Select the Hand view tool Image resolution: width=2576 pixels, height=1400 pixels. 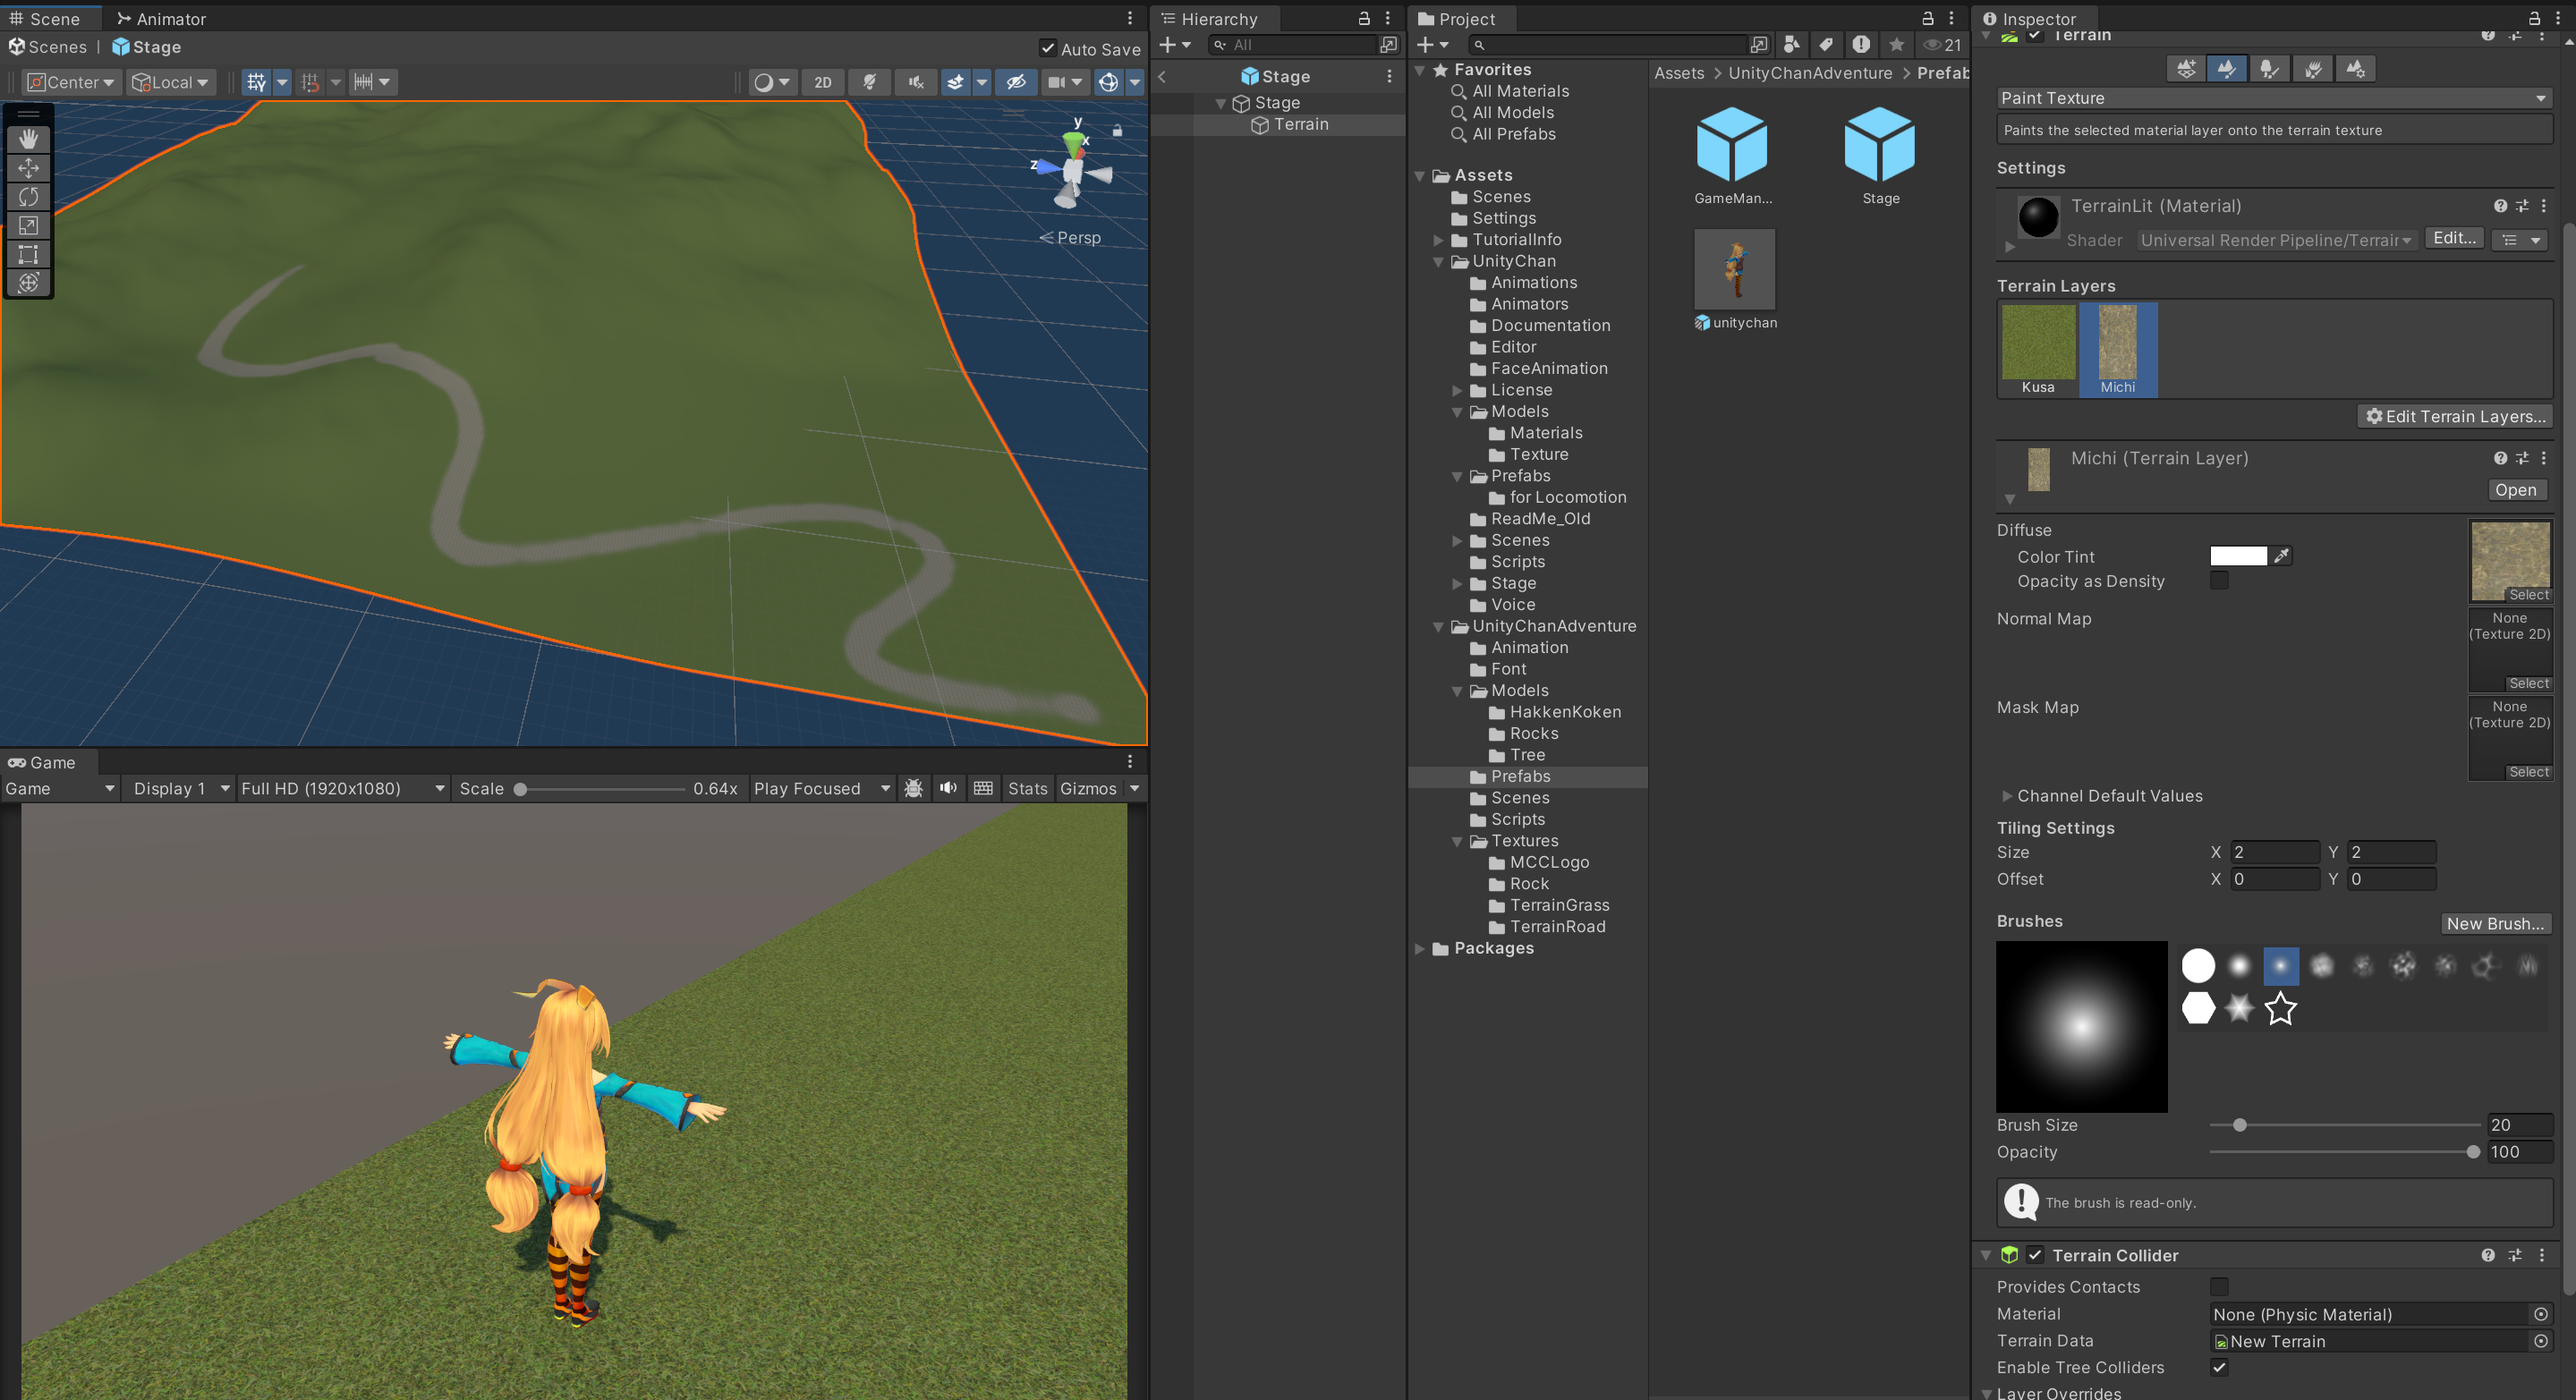tap(28, 139)
